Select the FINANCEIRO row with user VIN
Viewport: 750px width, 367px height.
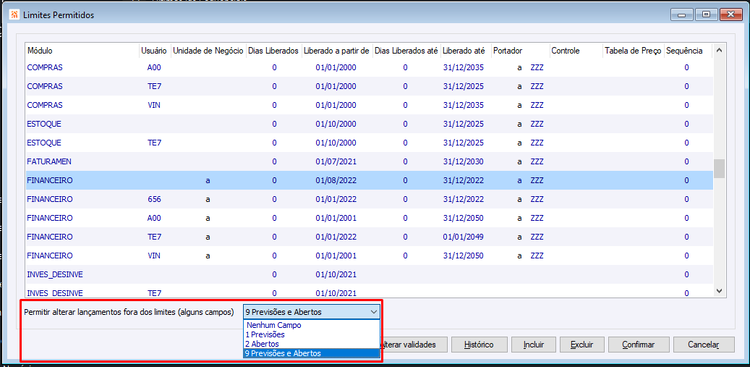tap(369, 256)
